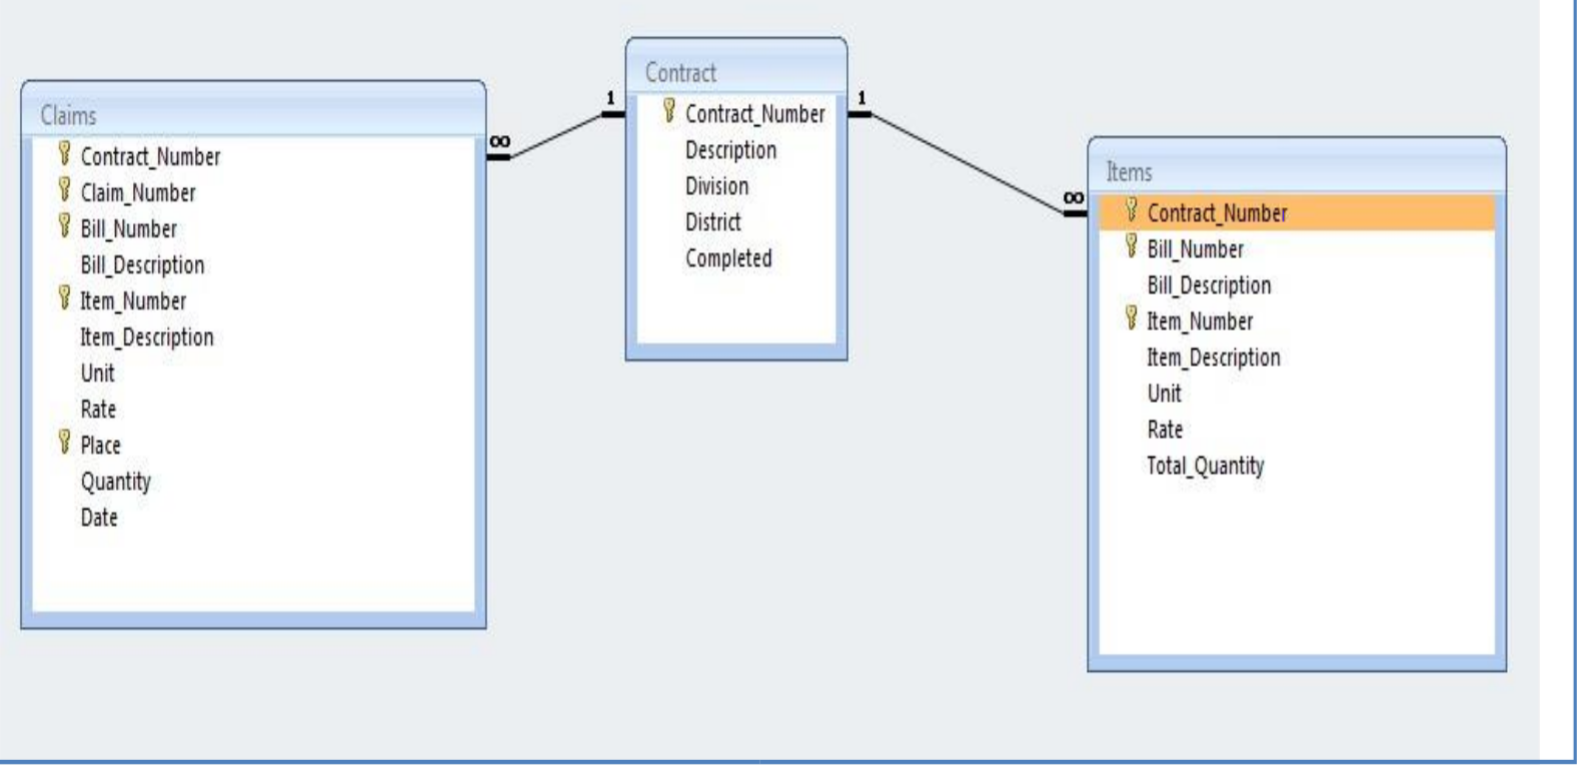Click key icon beside Place field
1583x771 pixels.
64,441
